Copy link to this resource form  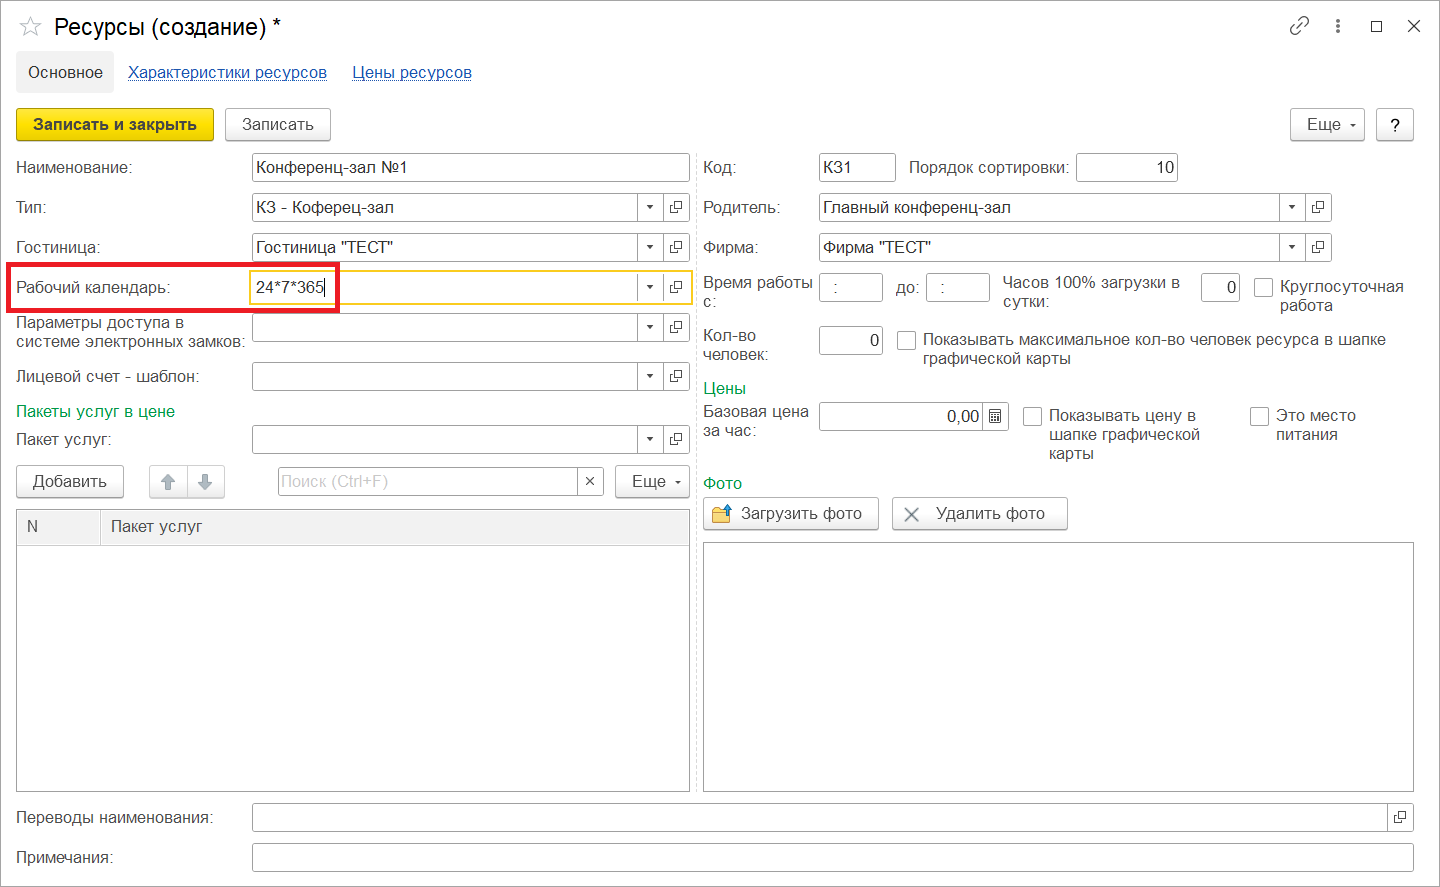[1299, 26]
